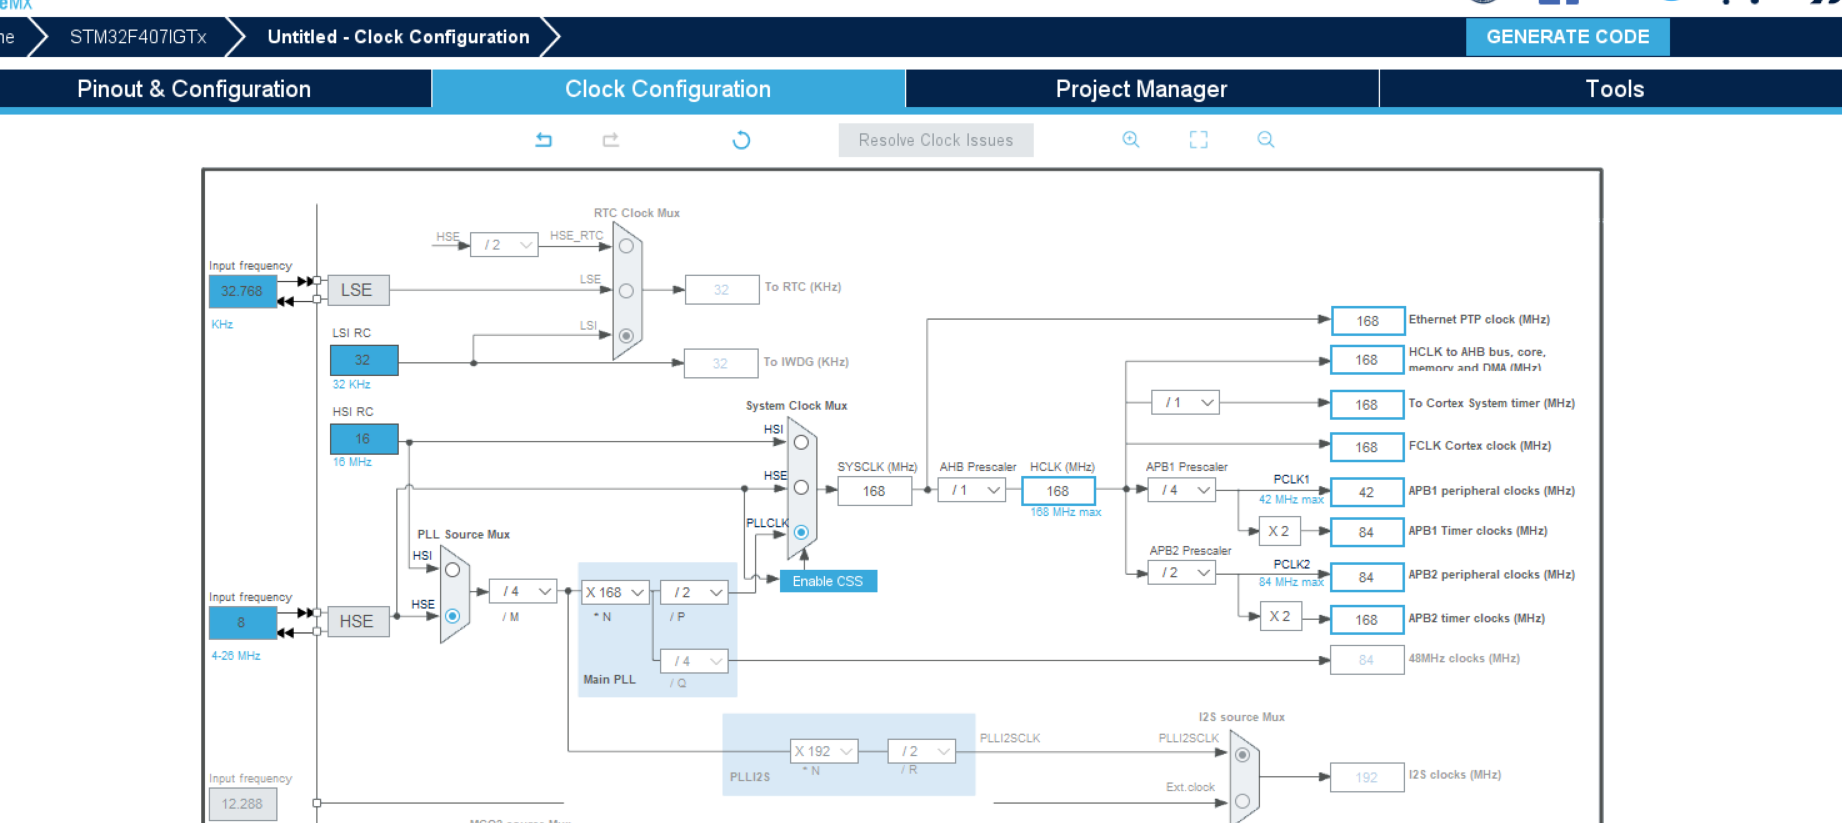
Task: Open the PLLI2S X 192 multiplier dropdown
Action: [824, 751]
